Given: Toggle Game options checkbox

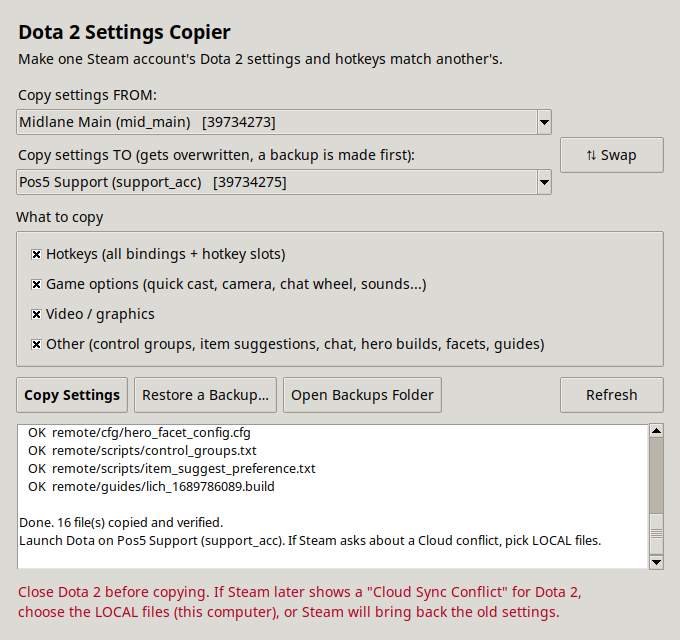Looking at the screenshot, I should (36, 284).
